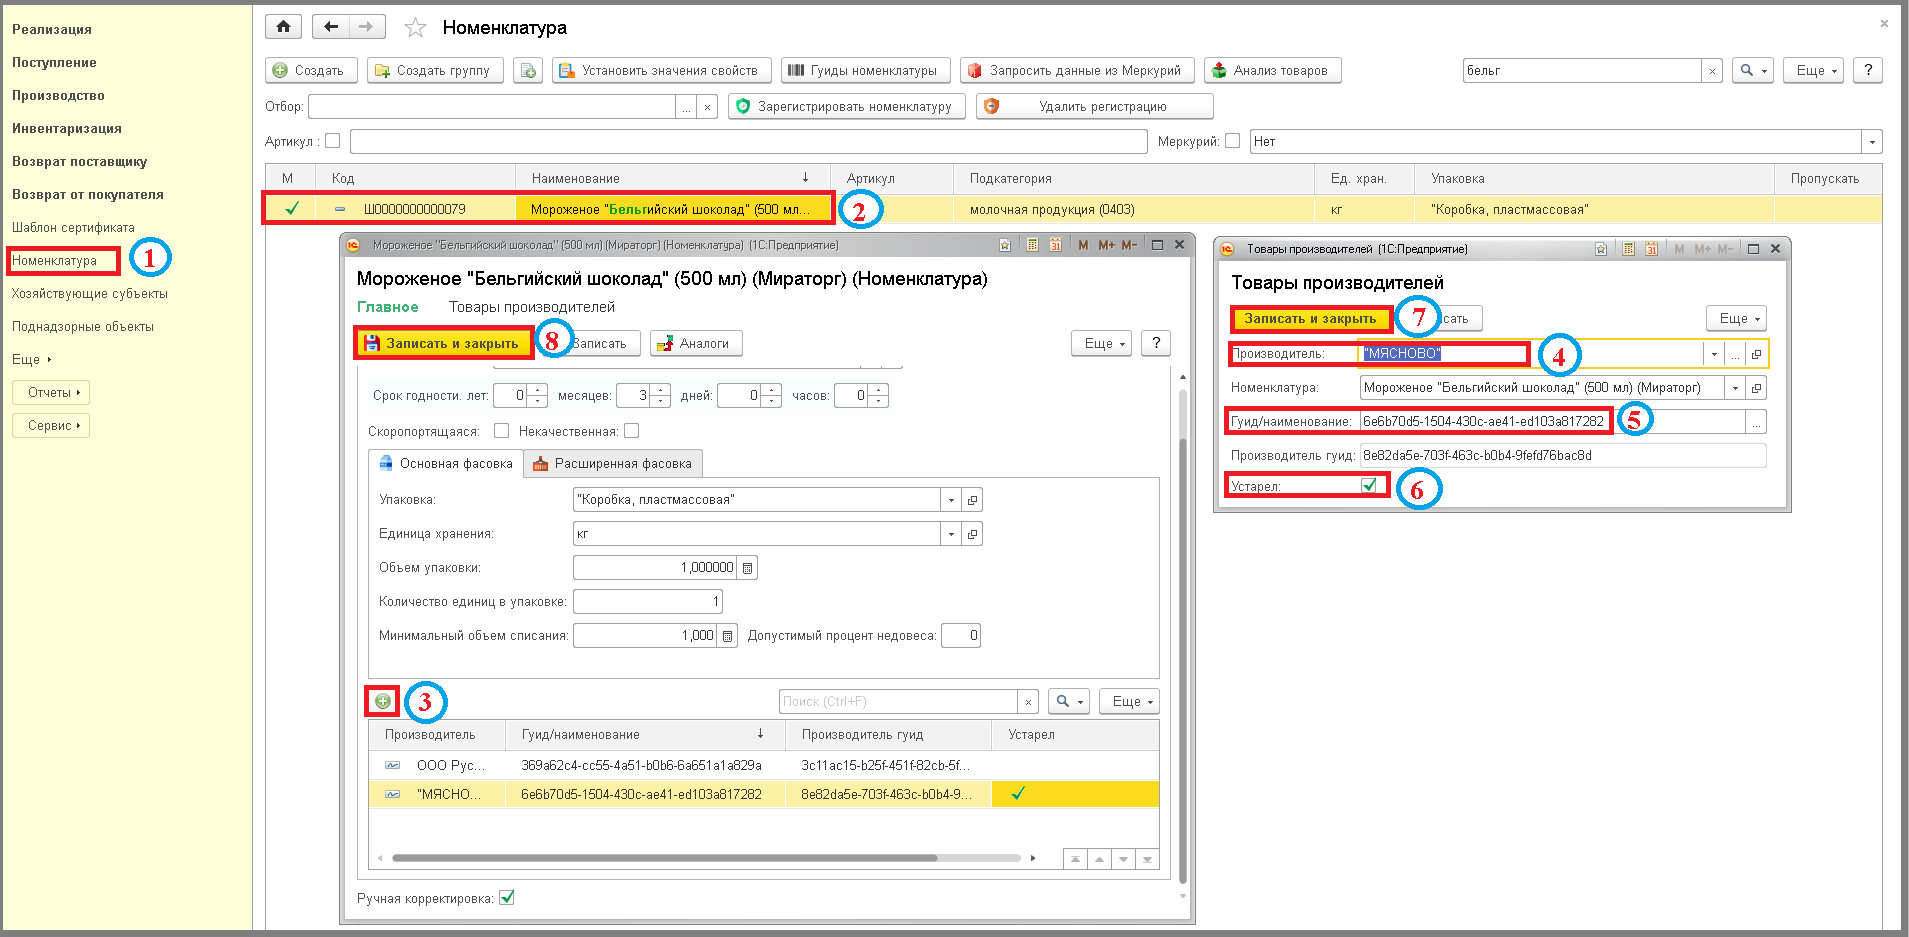Click the Home icon in navigation bar
Viewport: 1909px width, 937px height.
click(x=283, y=27)
